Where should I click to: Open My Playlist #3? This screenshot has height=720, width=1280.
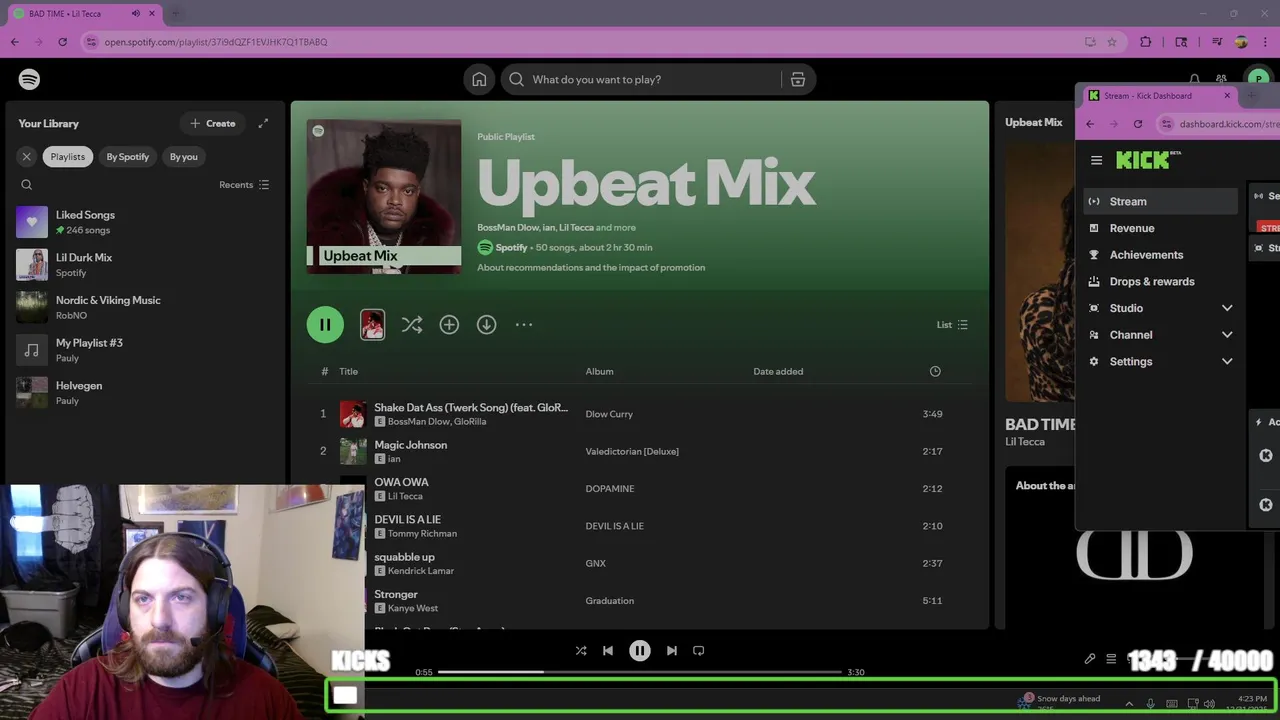click(145, 350)
